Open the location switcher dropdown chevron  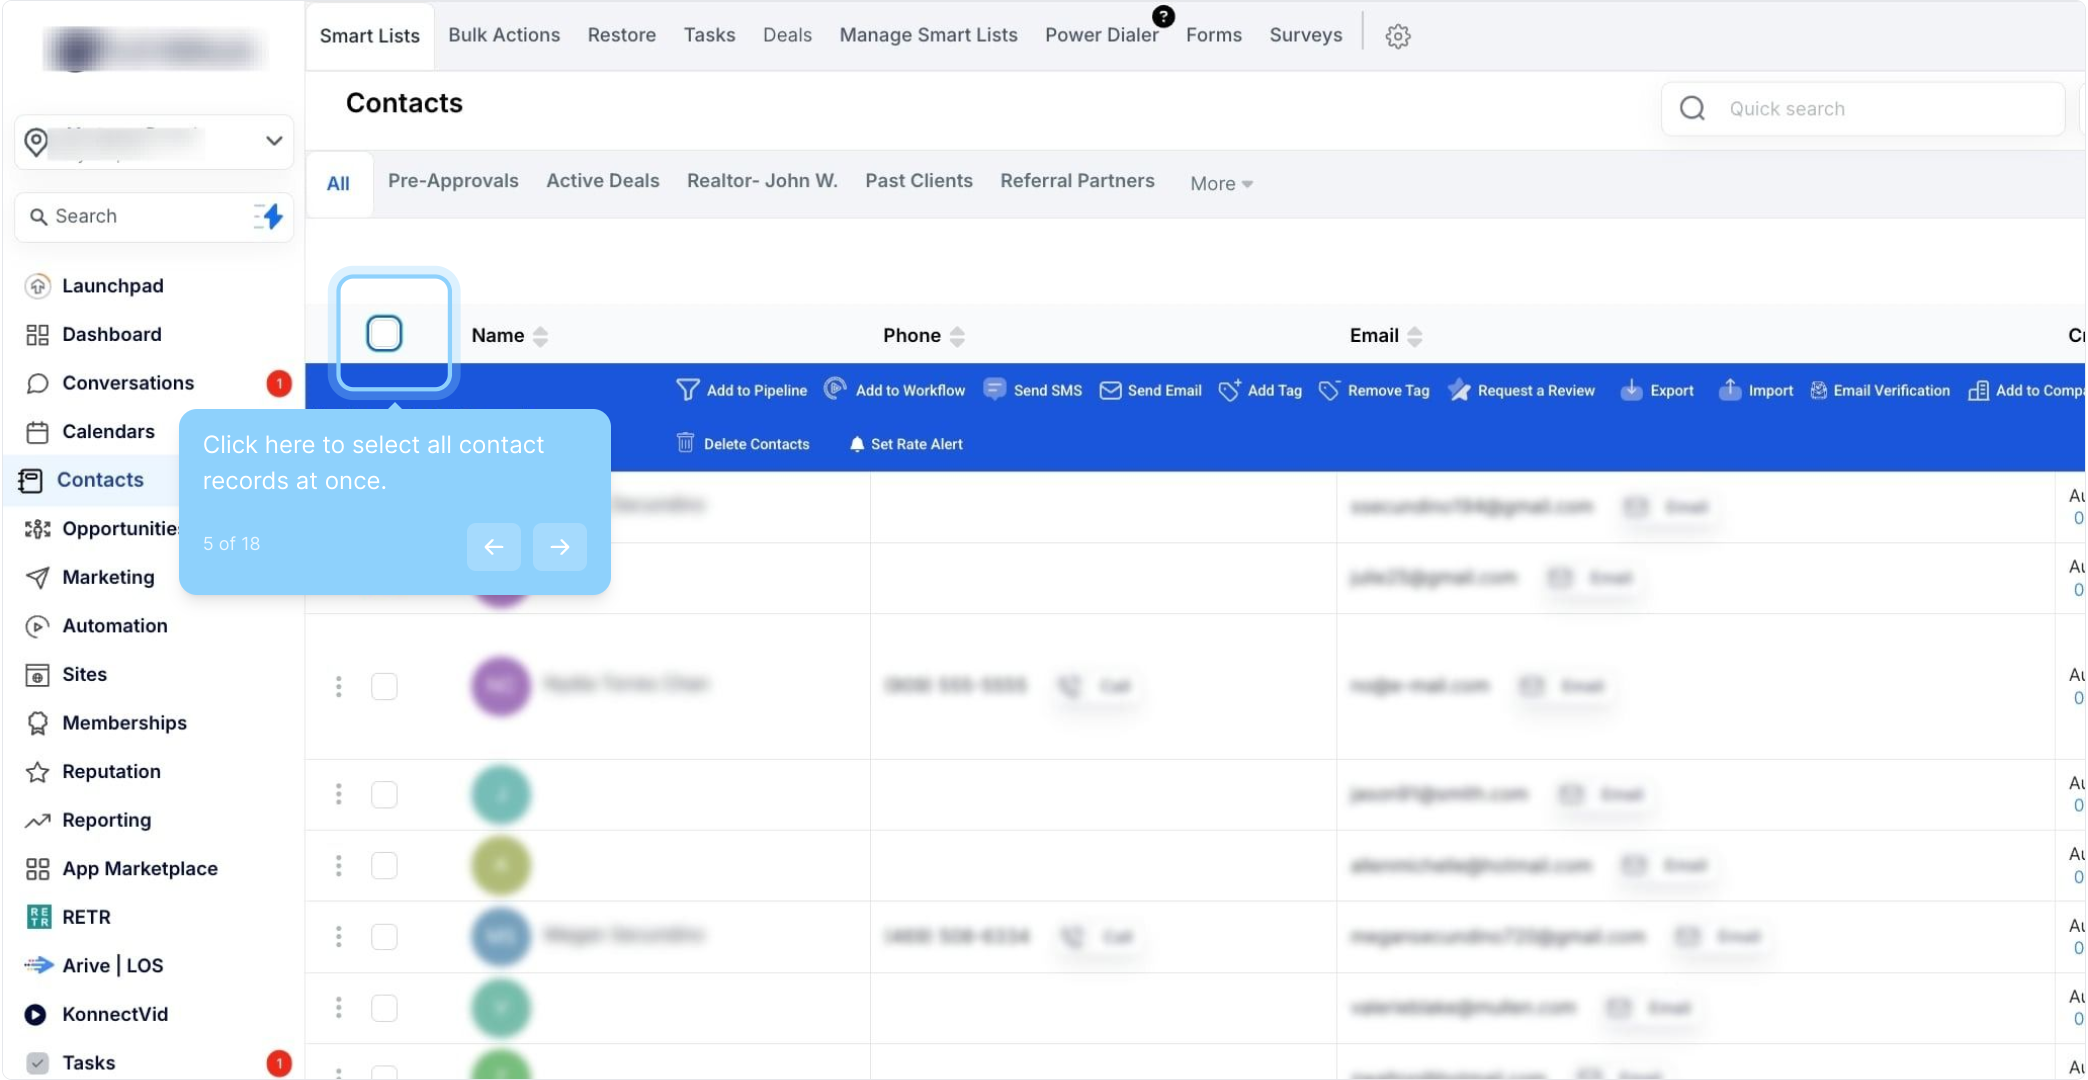pos(273,141)
